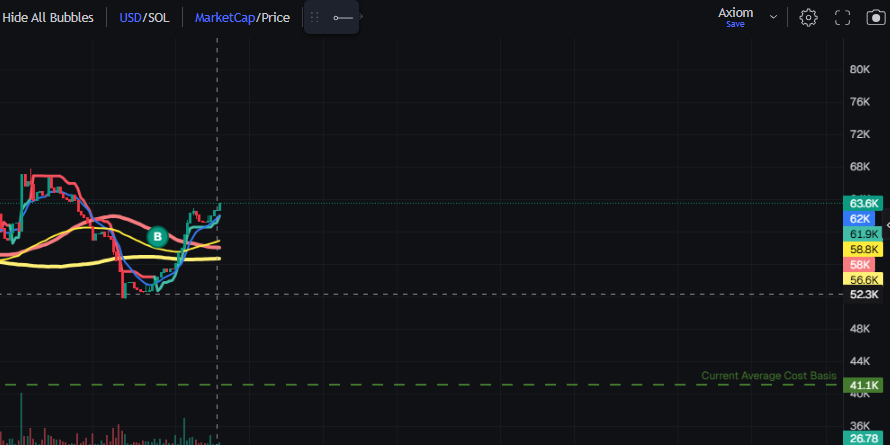The height and width of the screenshot is (445, 890).
Task: Click Current Average Cost Basis line label
Action: tap(769, 376)
